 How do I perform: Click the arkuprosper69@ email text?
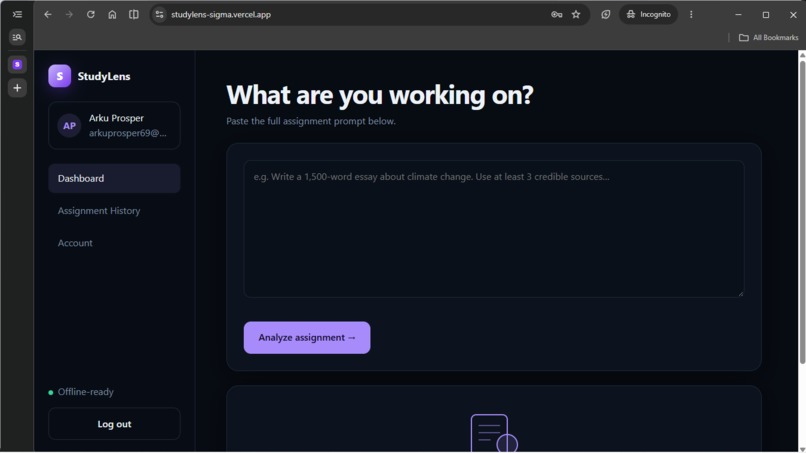pos(127,133)
